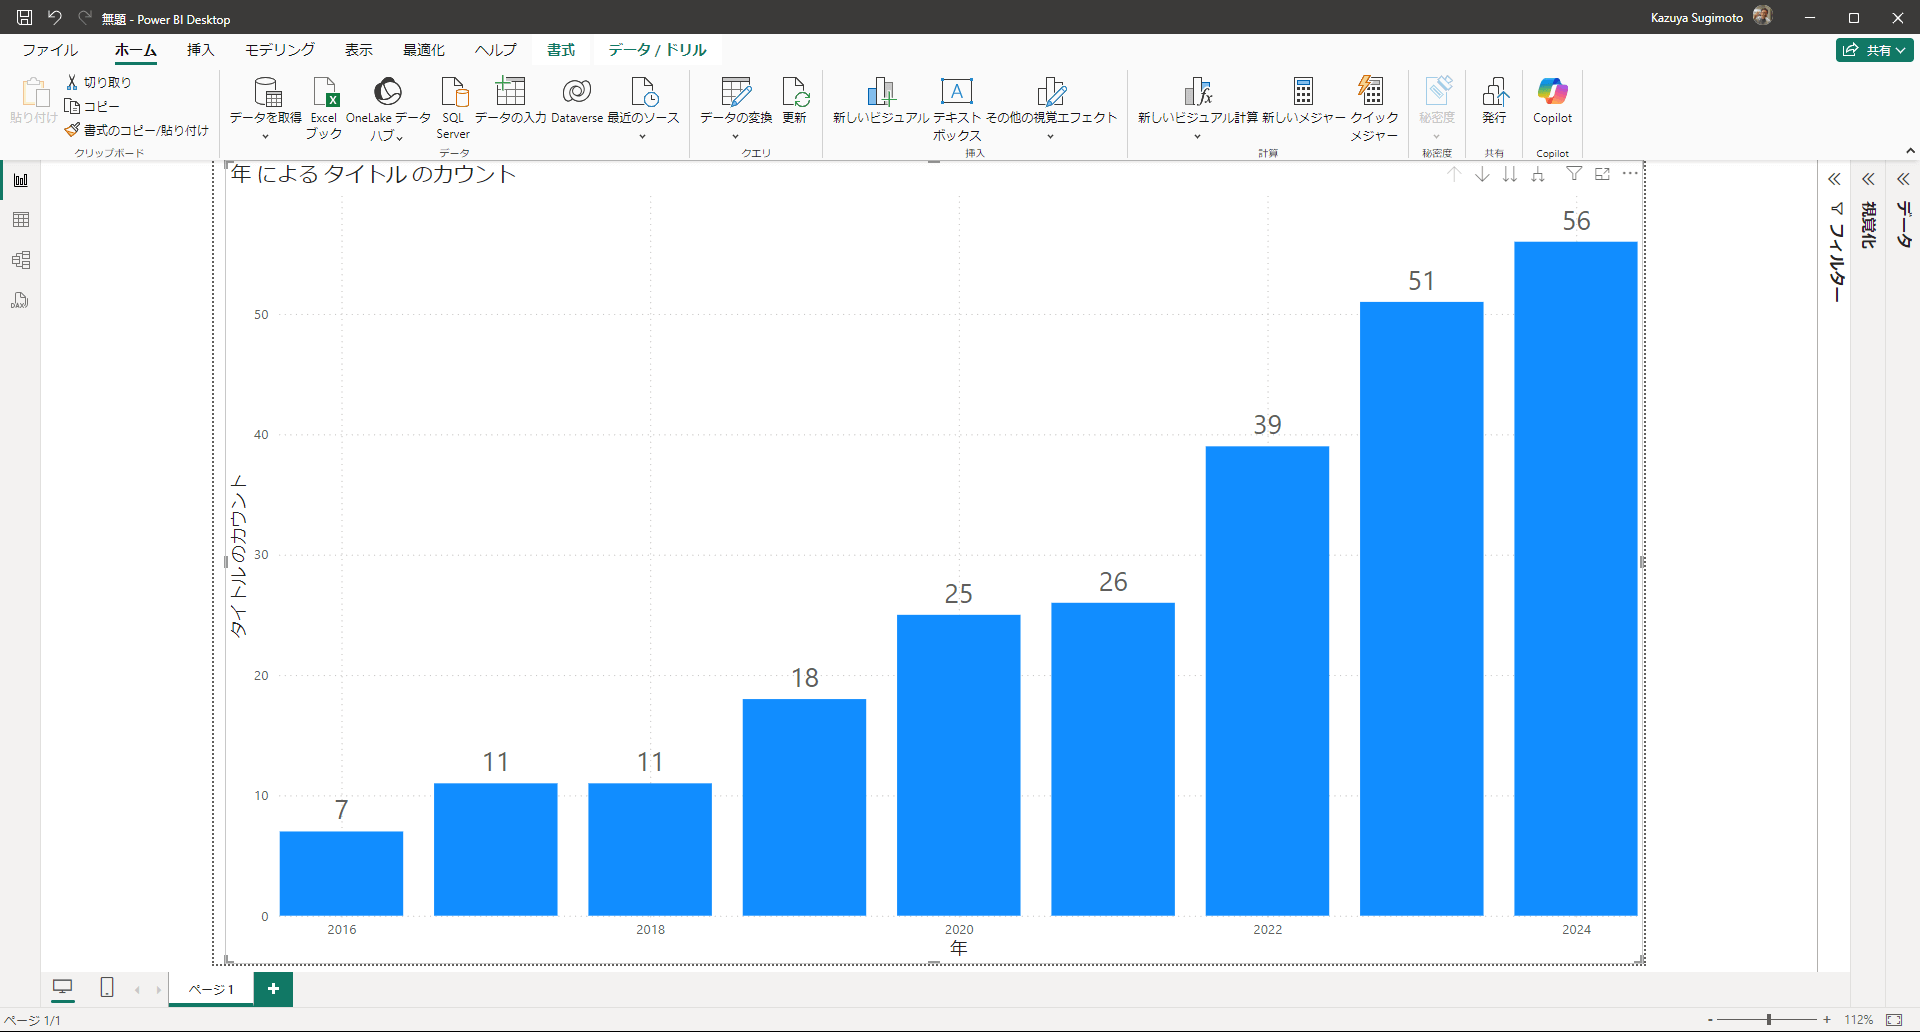Open データの入力 (Enter data)

(x=510, y=101)
